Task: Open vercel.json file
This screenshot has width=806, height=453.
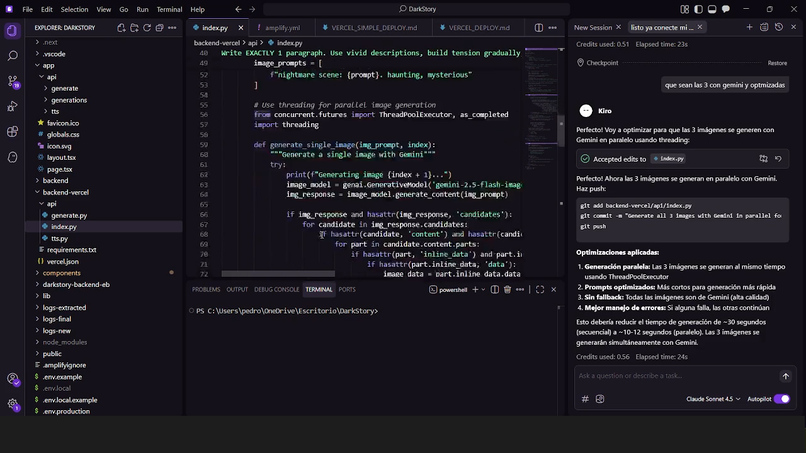Action: tap(62, 262)
